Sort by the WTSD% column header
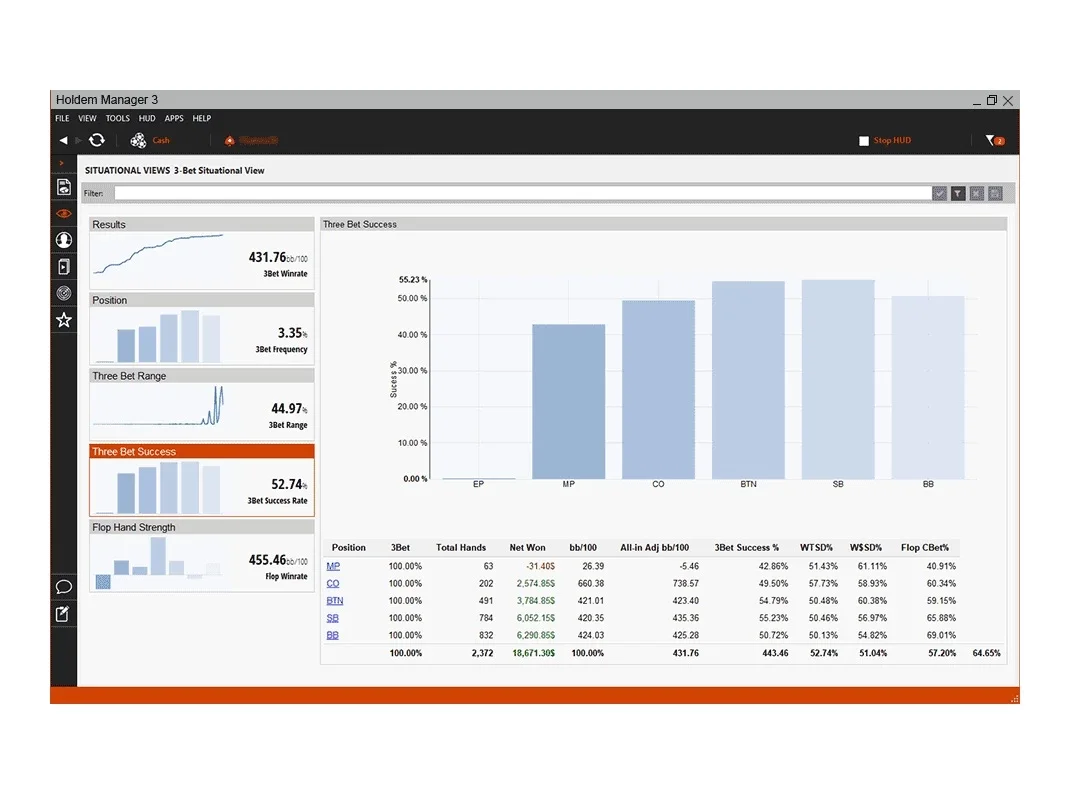The image size is (1069, 793). click(816, 548)
